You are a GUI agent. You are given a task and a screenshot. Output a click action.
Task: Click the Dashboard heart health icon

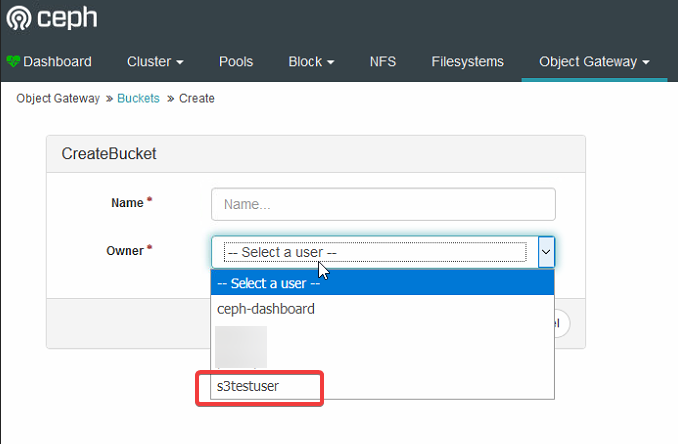13,61
